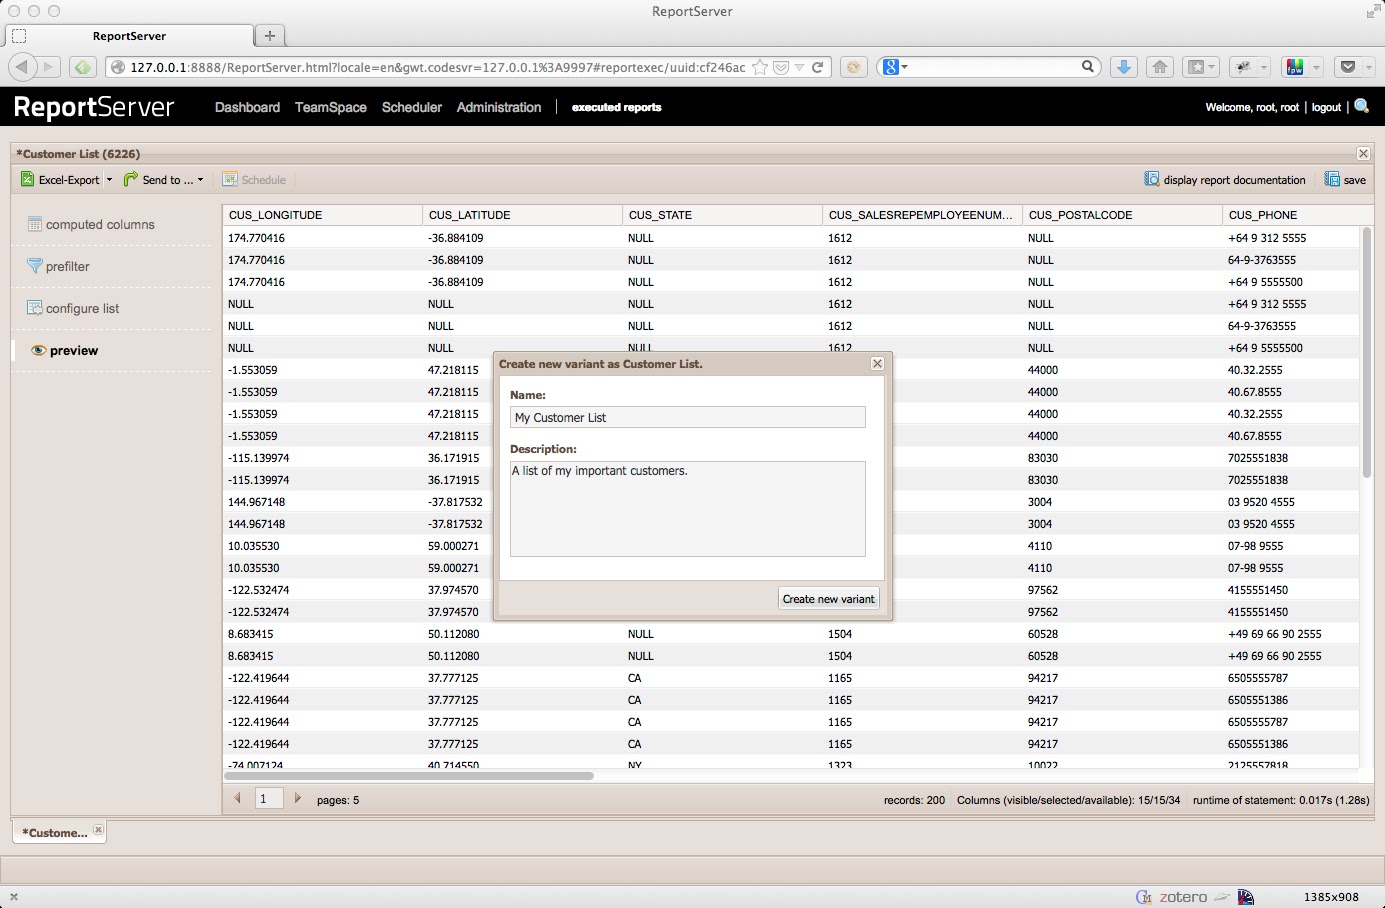This screenshot has height=908, width=1385.
Task: Open configure list section
Action: [73, 309]
